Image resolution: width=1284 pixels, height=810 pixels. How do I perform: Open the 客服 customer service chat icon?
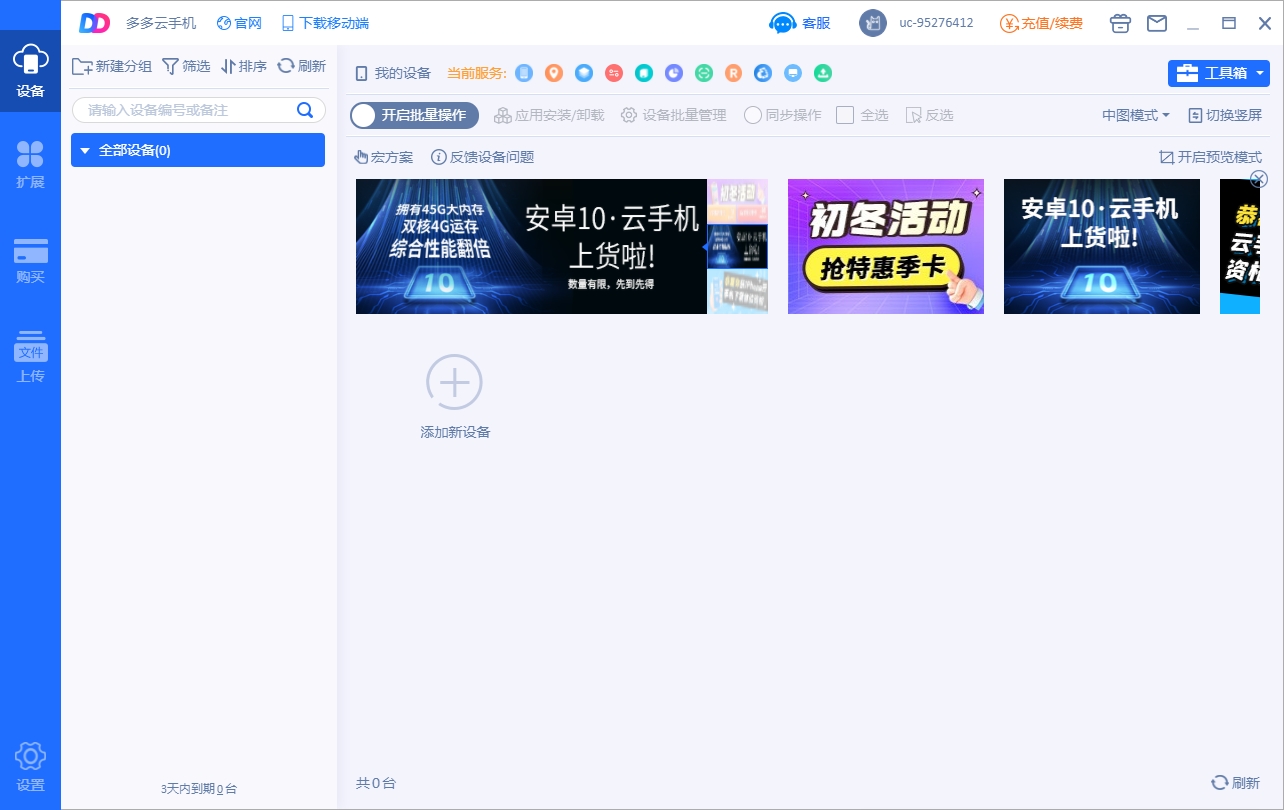(x=781, y=23)
